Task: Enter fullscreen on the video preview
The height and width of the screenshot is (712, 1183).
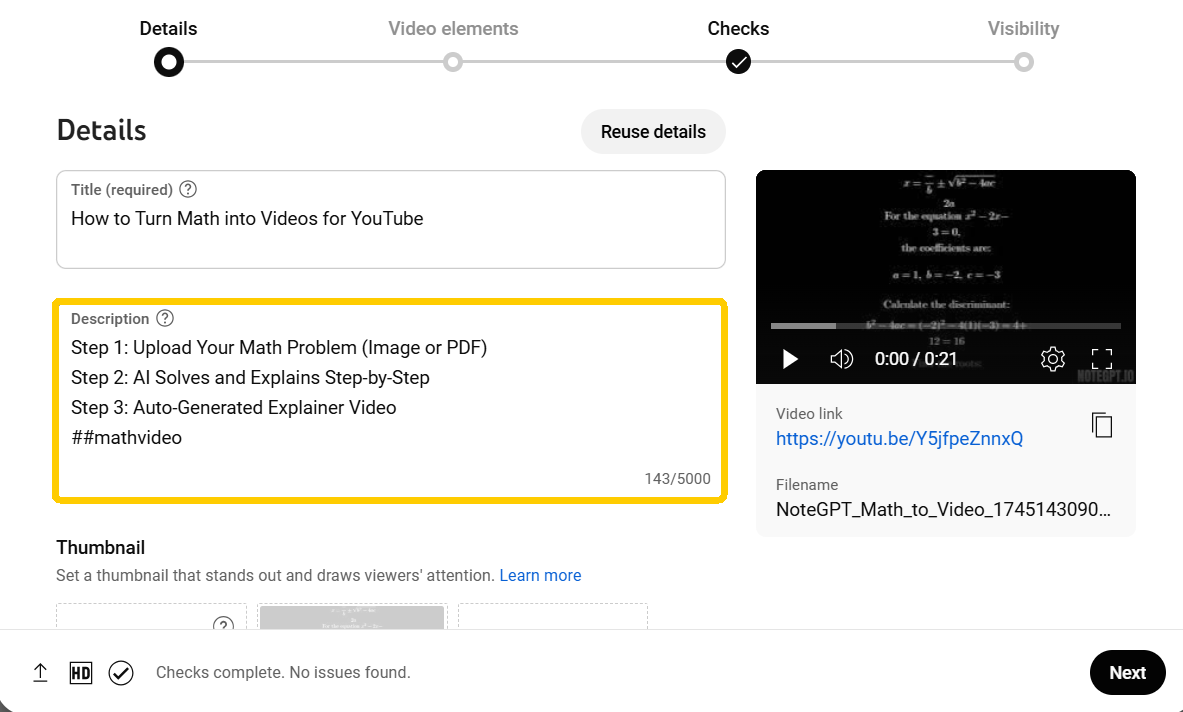Action: pyautogui.click(x=1103, y=358)
